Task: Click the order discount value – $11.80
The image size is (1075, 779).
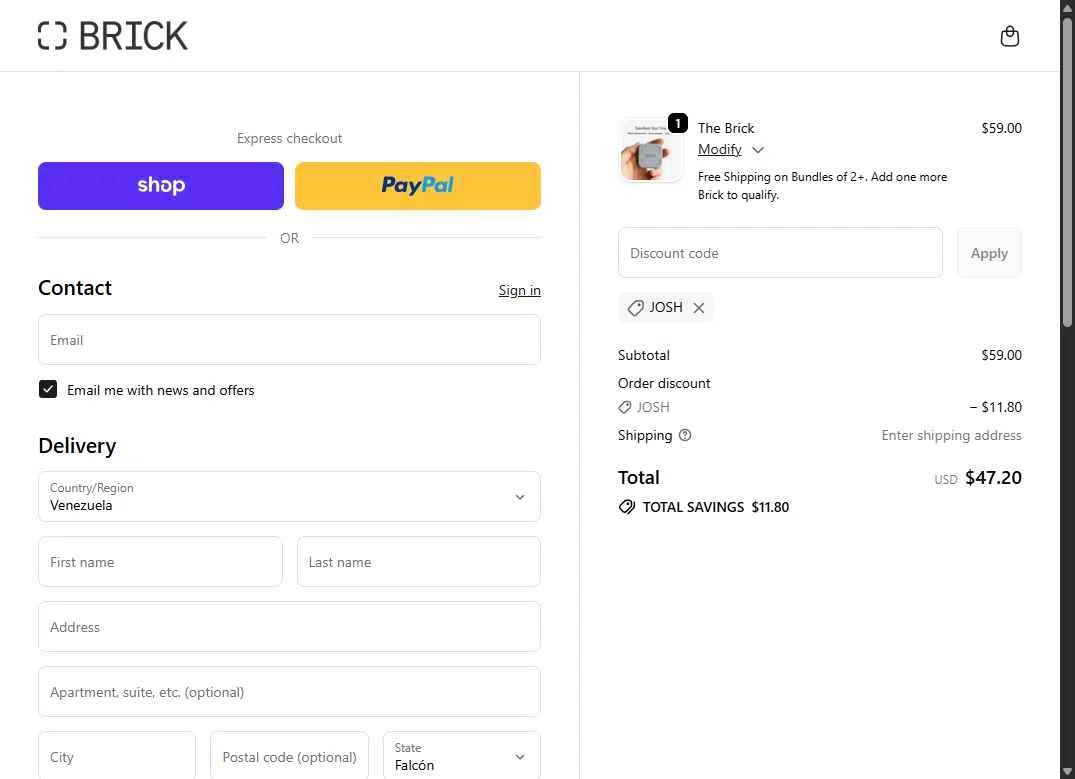Action: tap(995, 407)
